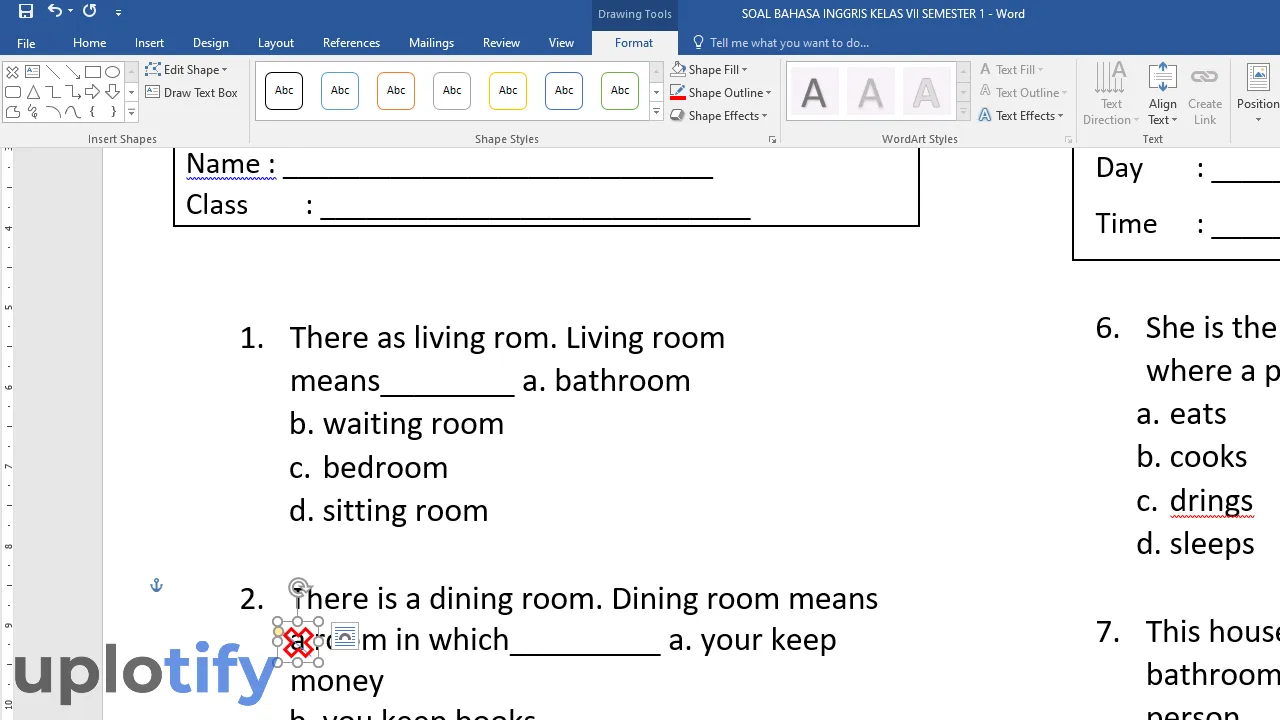This screenshot has width=1280, height=720.
Task: Click the Save icon in the title bar
Action: click(x=26, y=12)
